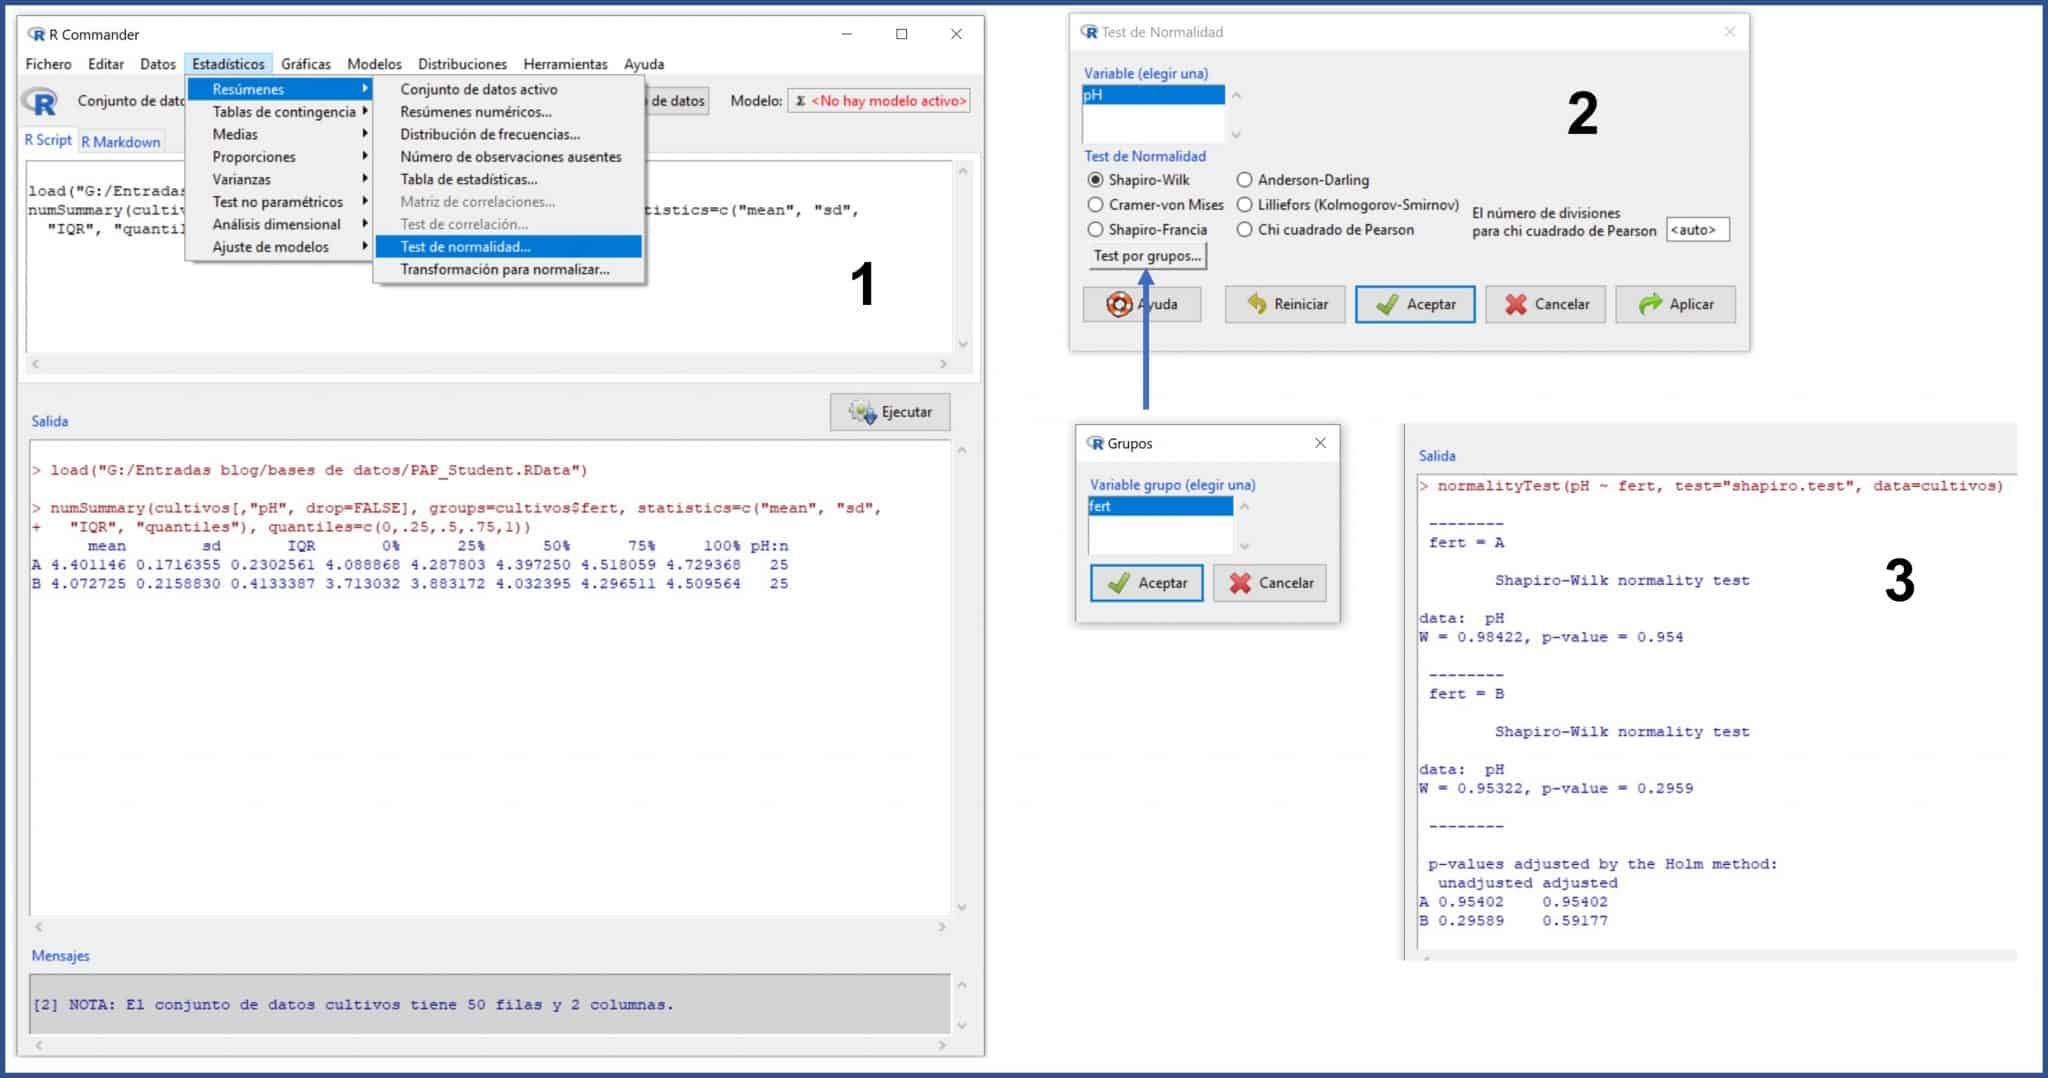
Task: Click the Pearson chi-square divisions input field
Action: [1696, 230]
